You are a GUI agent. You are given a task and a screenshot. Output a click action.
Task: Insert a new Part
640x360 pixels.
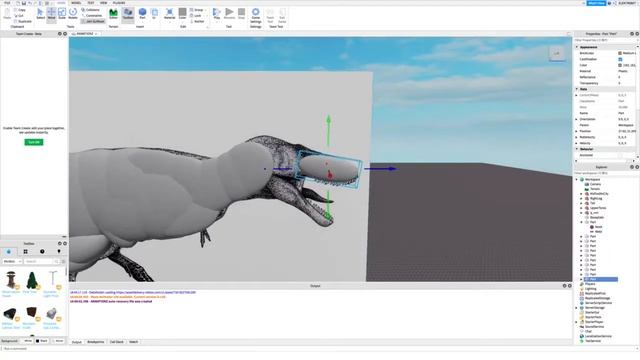point(142,14)
